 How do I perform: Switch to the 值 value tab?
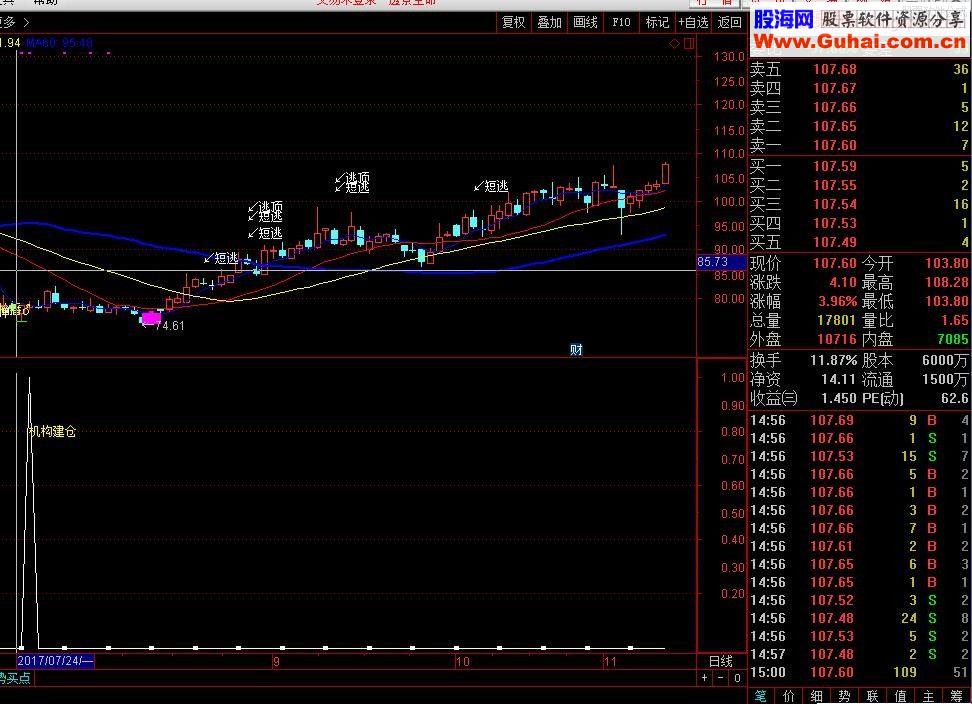pos(900,696)
